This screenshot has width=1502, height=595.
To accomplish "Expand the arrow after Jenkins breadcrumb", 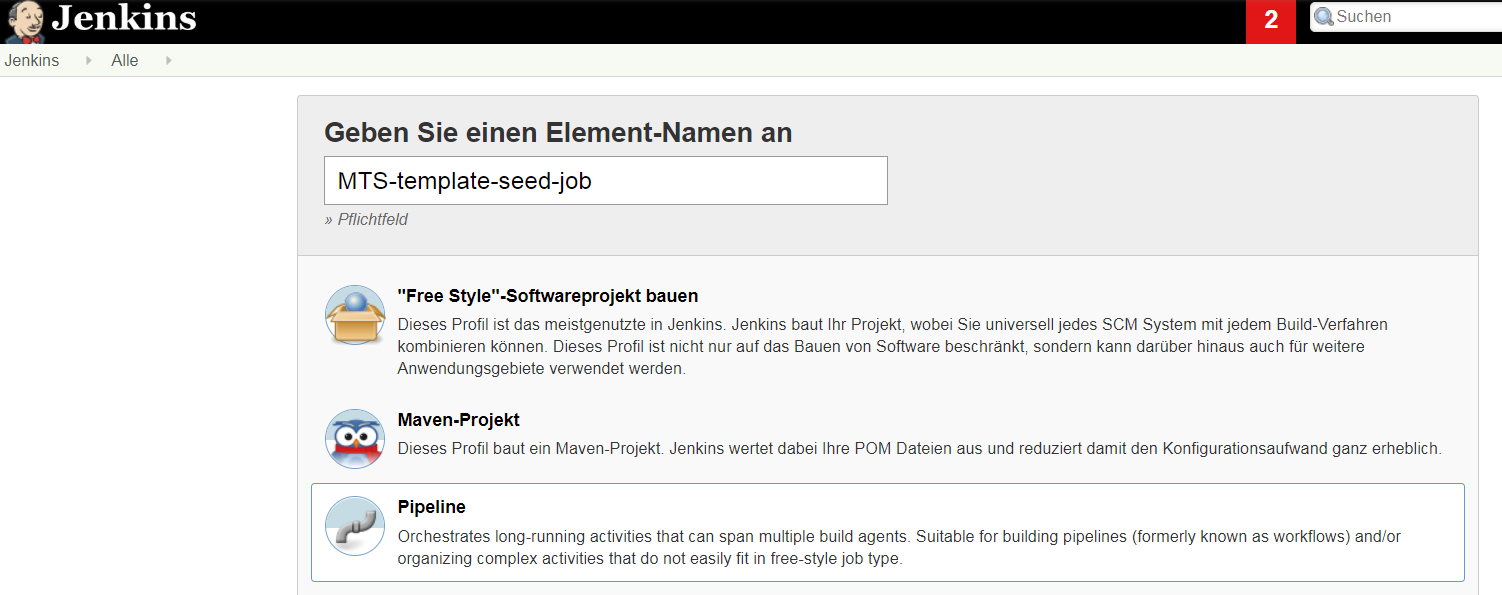I will click(x=88, y=60).
